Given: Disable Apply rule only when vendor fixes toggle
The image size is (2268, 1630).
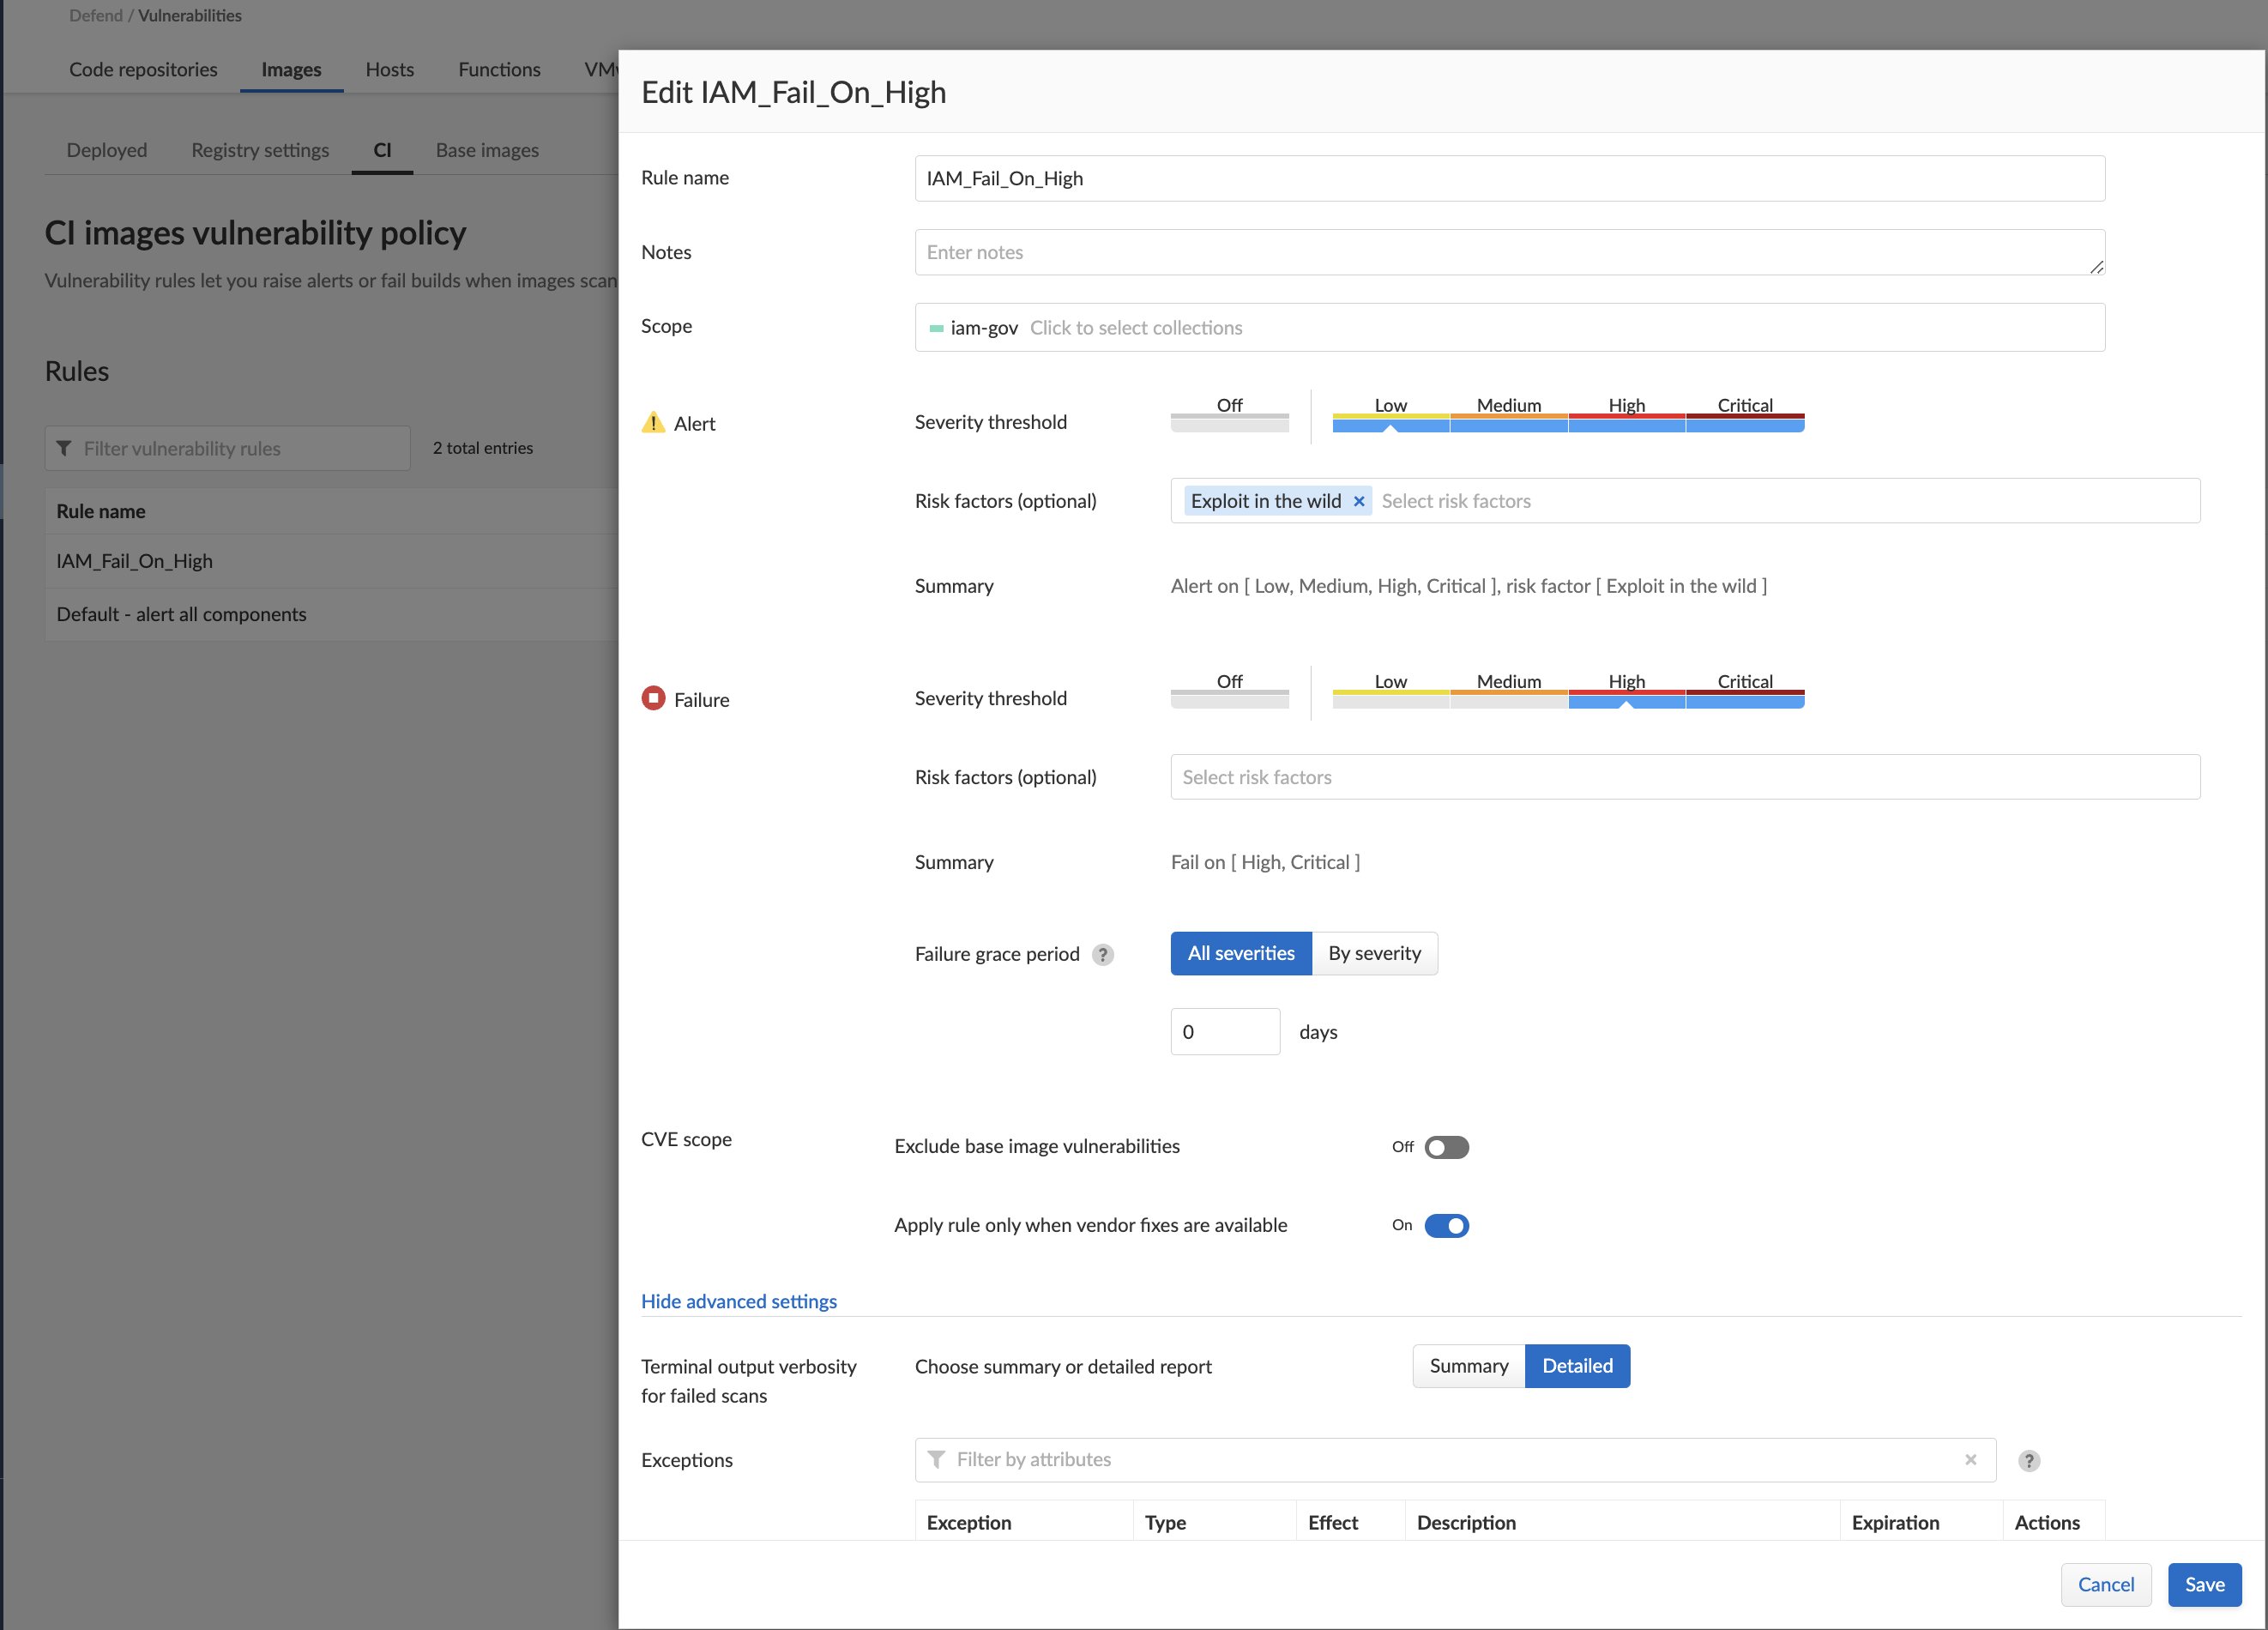Looking at the screenshot, I should pyautogui.click(x=1446, y=1225).
